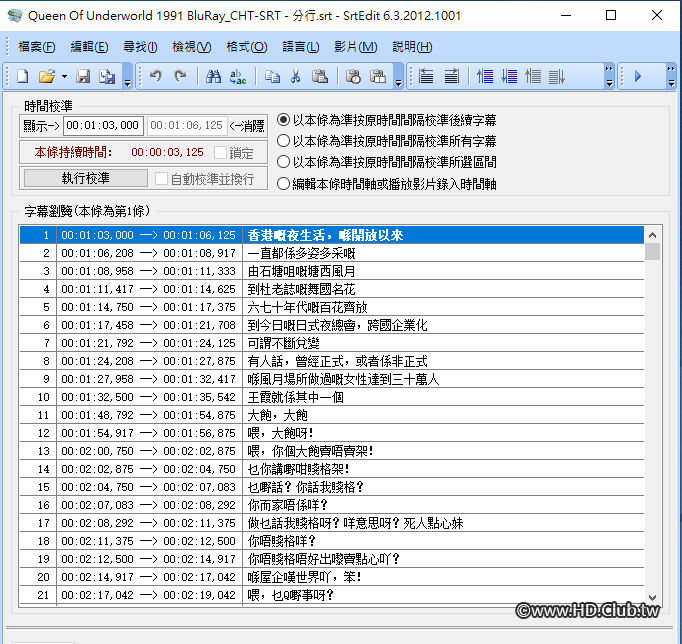Open the 檢視(V) menu
This screenshot has height=644, width=682.
[x=191, y=47]
